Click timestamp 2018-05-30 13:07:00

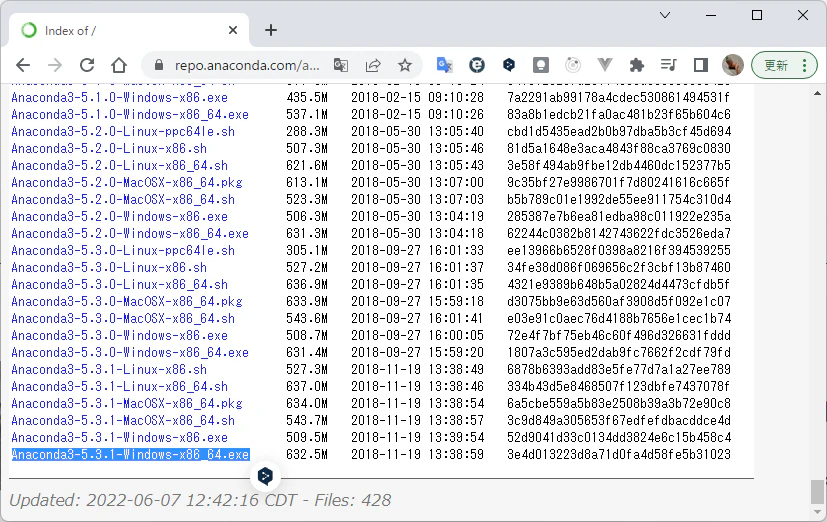click(418, 182)
